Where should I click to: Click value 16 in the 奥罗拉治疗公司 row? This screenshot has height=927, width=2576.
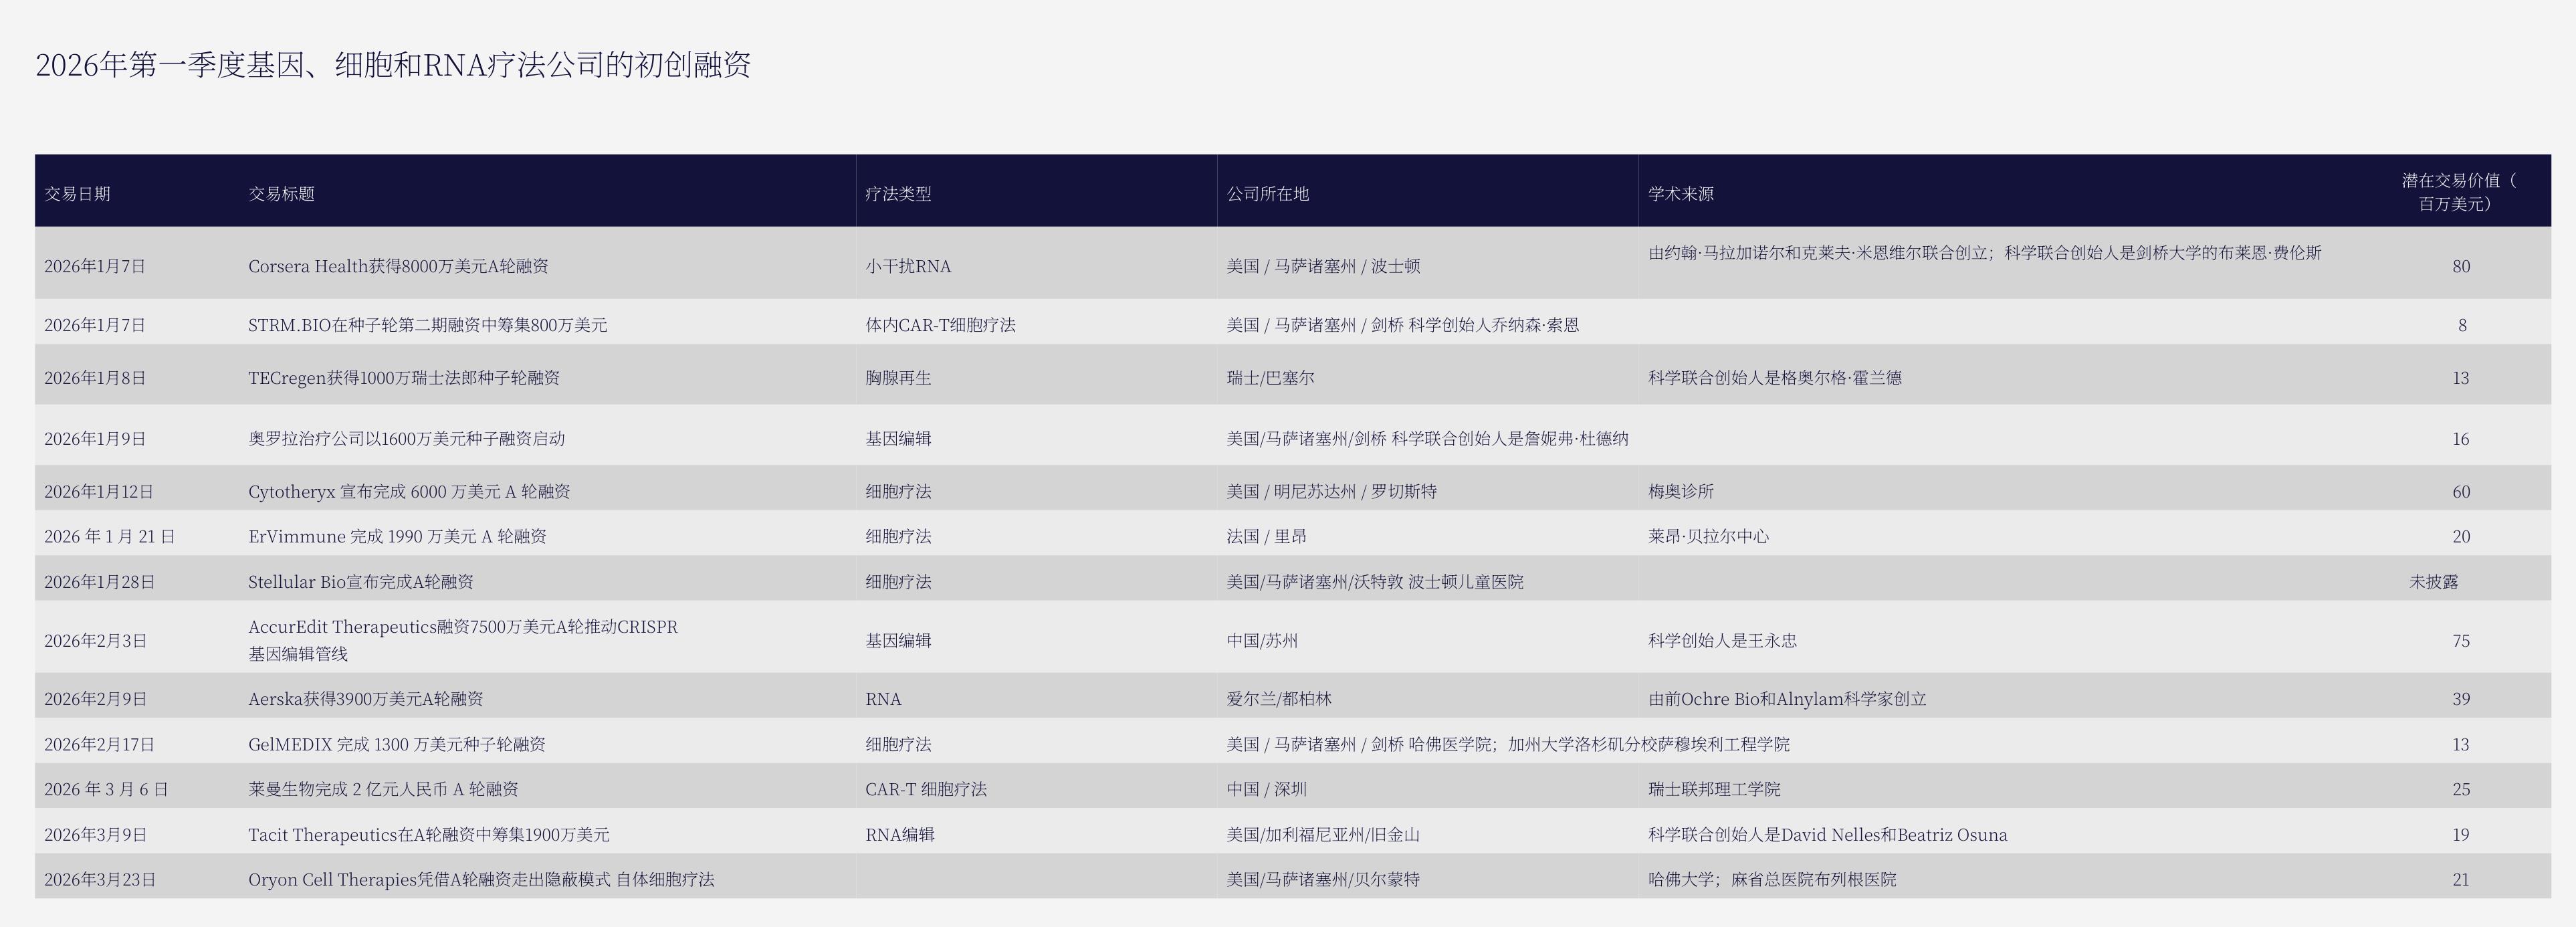pyautogui.click(x=2461, y=439)
